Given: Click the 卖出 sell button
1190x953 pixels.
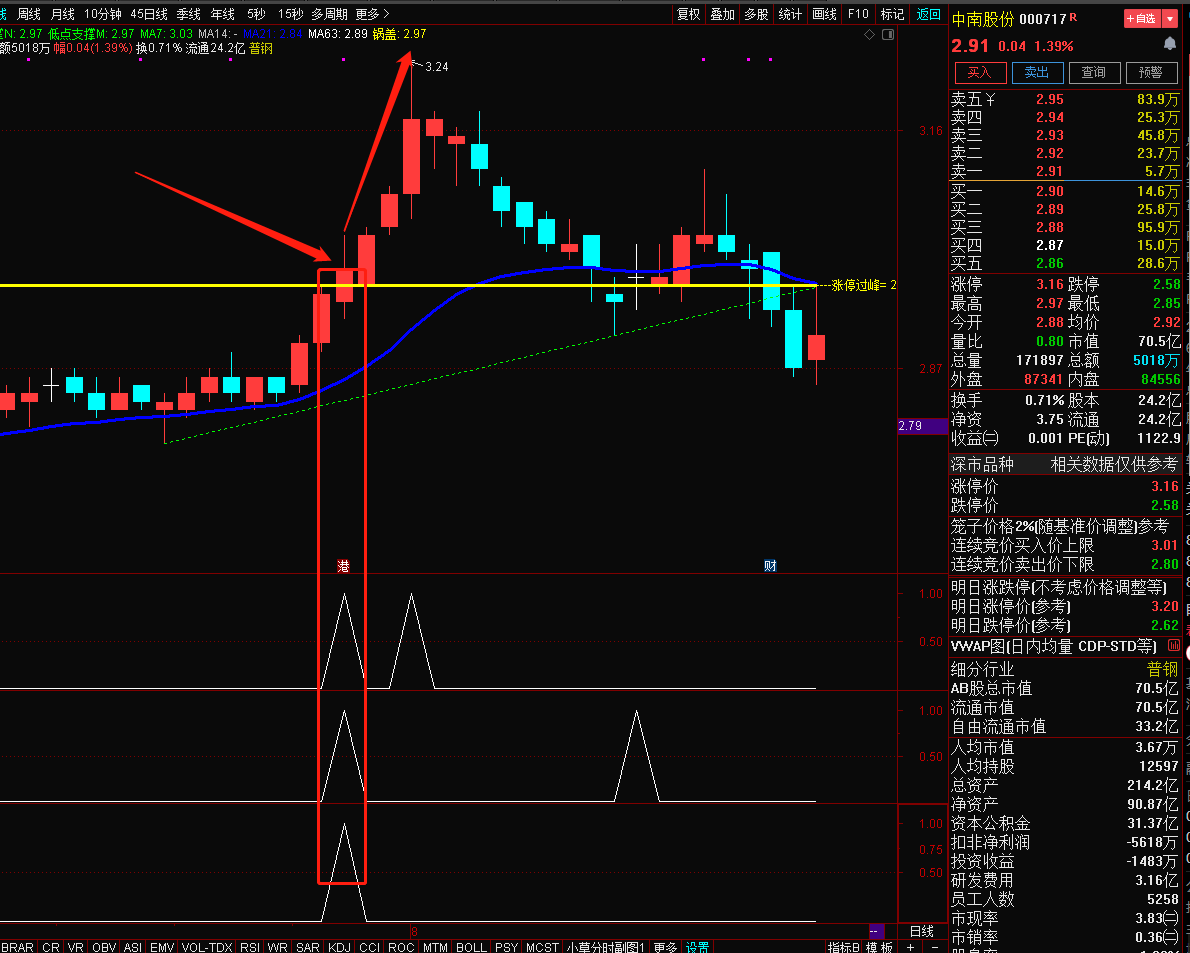Looking at the screenshot, I should [1037, 72].
